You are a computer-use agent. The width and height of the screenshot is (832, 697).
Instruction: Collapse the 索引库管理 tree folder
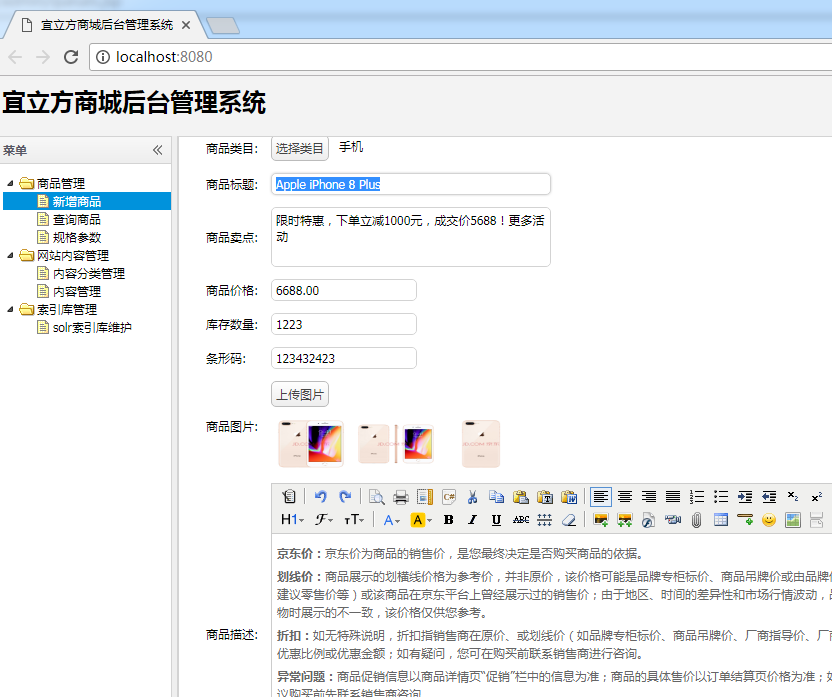(x=10, y=310)
